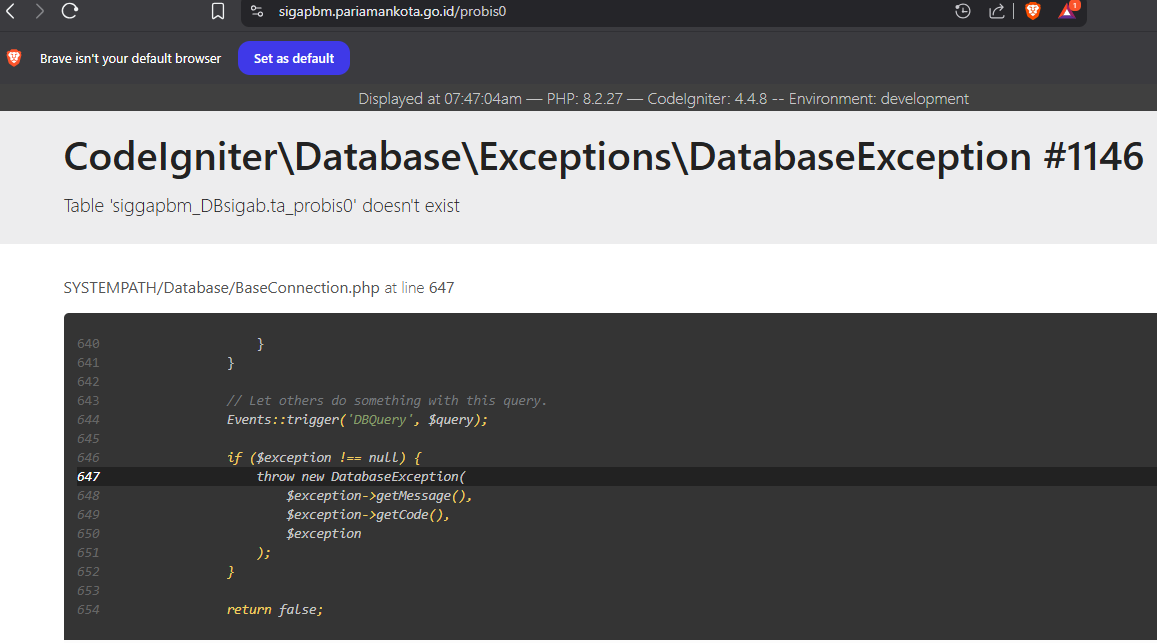The width and height of the screenshot is (1157, 643).
Task: Click the "return false;" code line
Action: [x=274, y=610]
